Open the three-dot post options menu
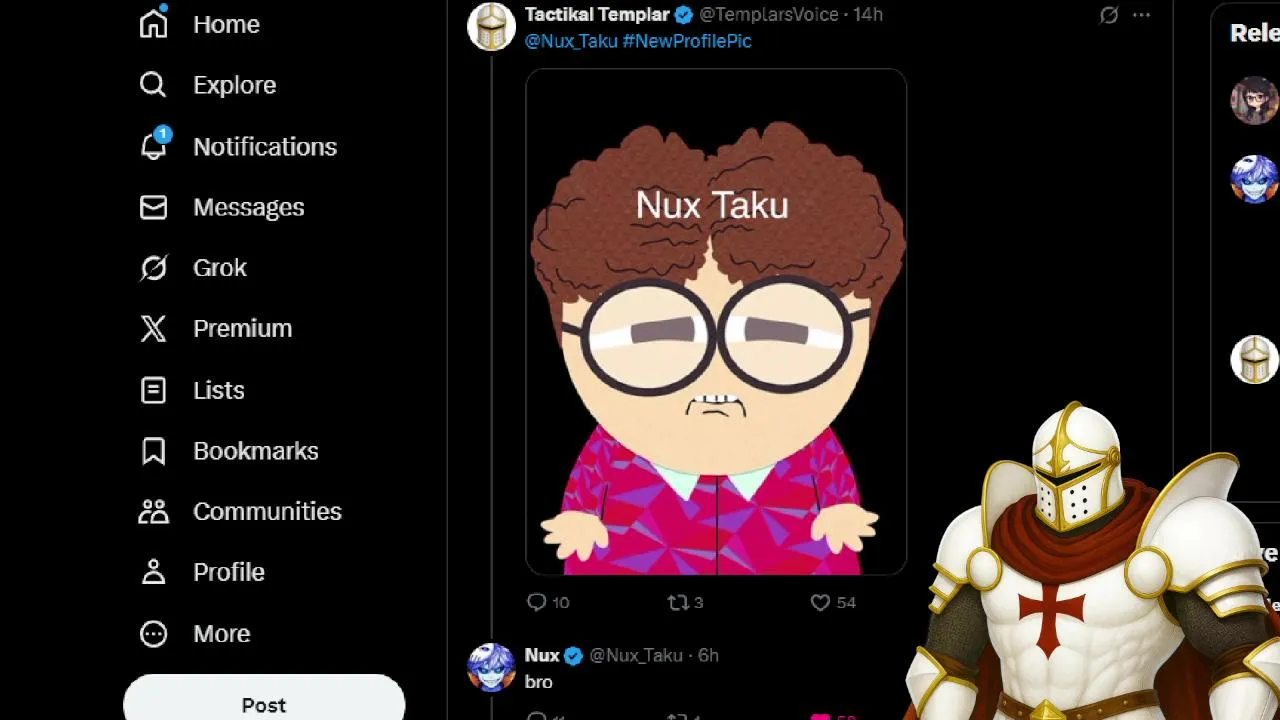The width and height of the screenshot is (1280, 720). [1141, 15]
